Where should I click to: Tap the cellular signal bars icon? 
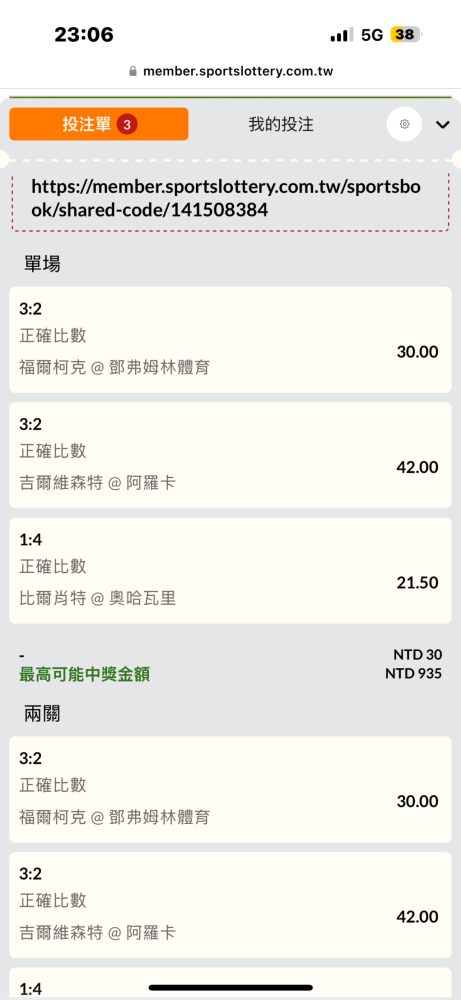(341, 35)
